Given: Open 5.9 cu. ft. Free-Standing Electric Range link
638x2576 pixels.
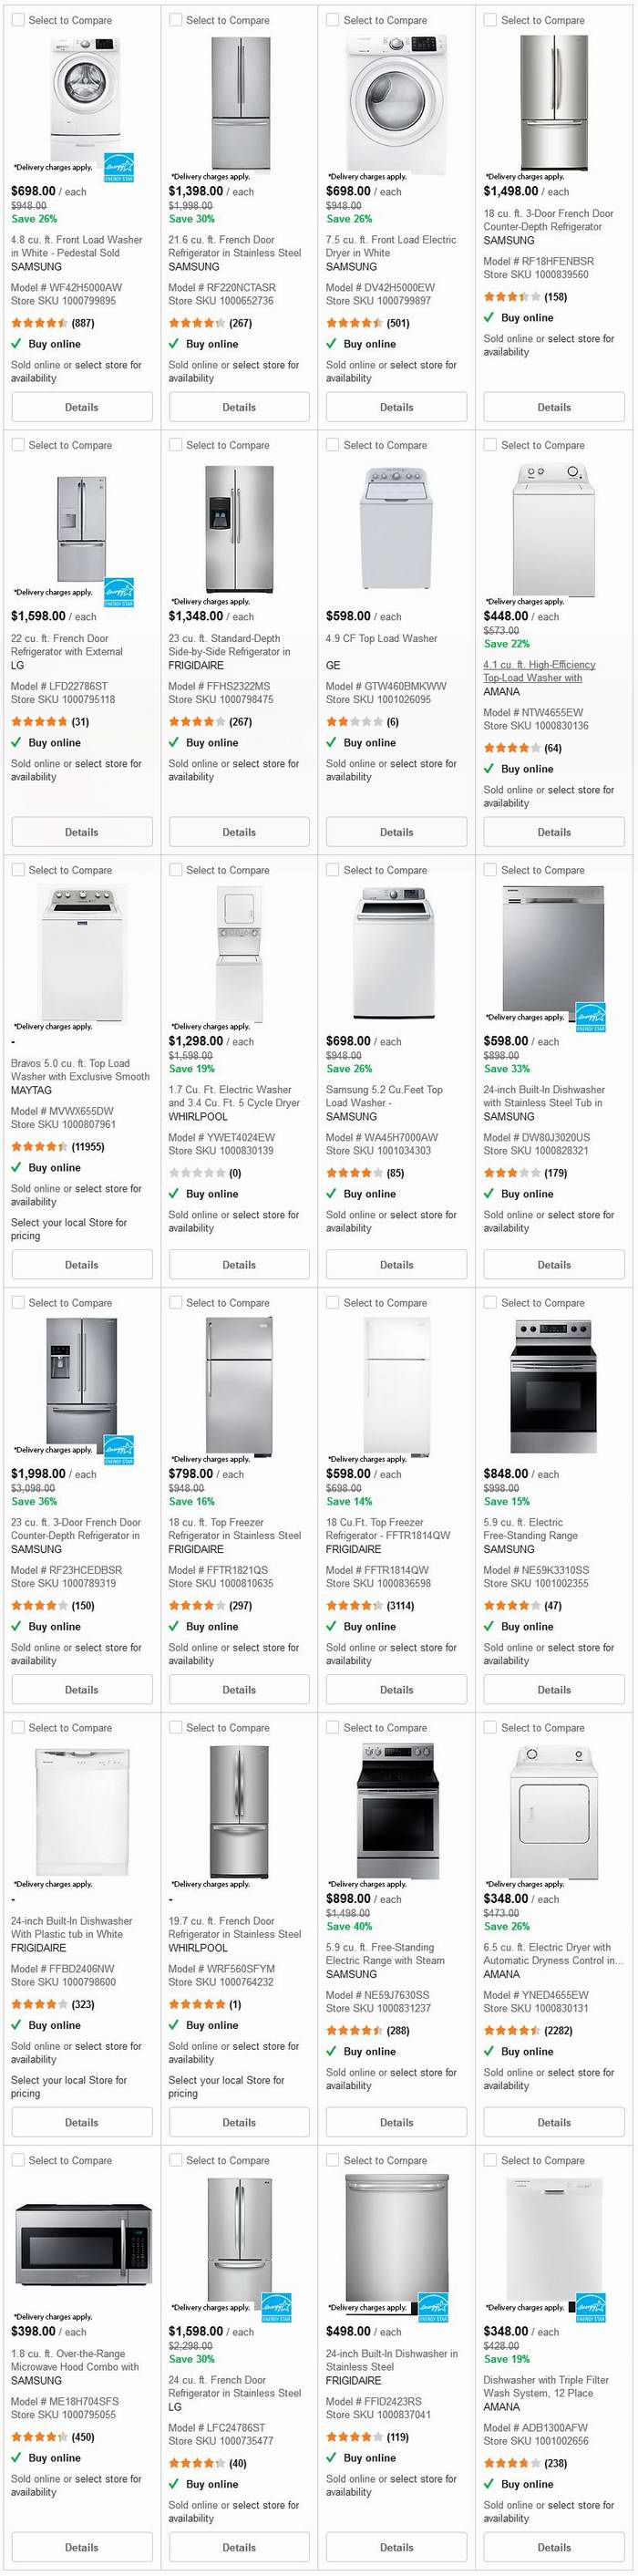Looking at the screenshot, I should click(x=390, y=1953).
